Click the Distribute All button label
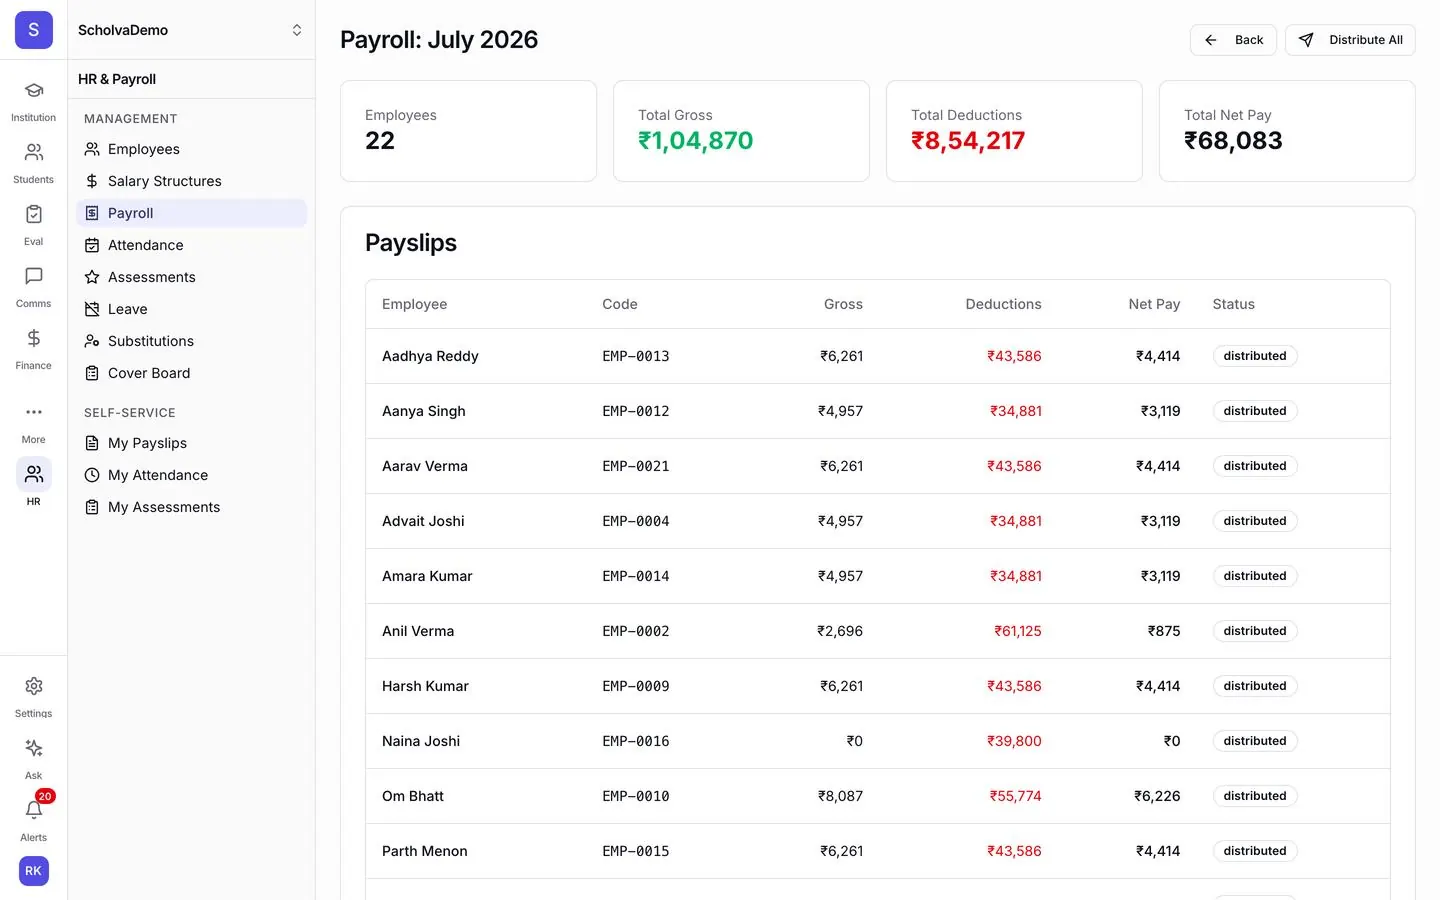Screen dimensions: 1440x900 1366,40
